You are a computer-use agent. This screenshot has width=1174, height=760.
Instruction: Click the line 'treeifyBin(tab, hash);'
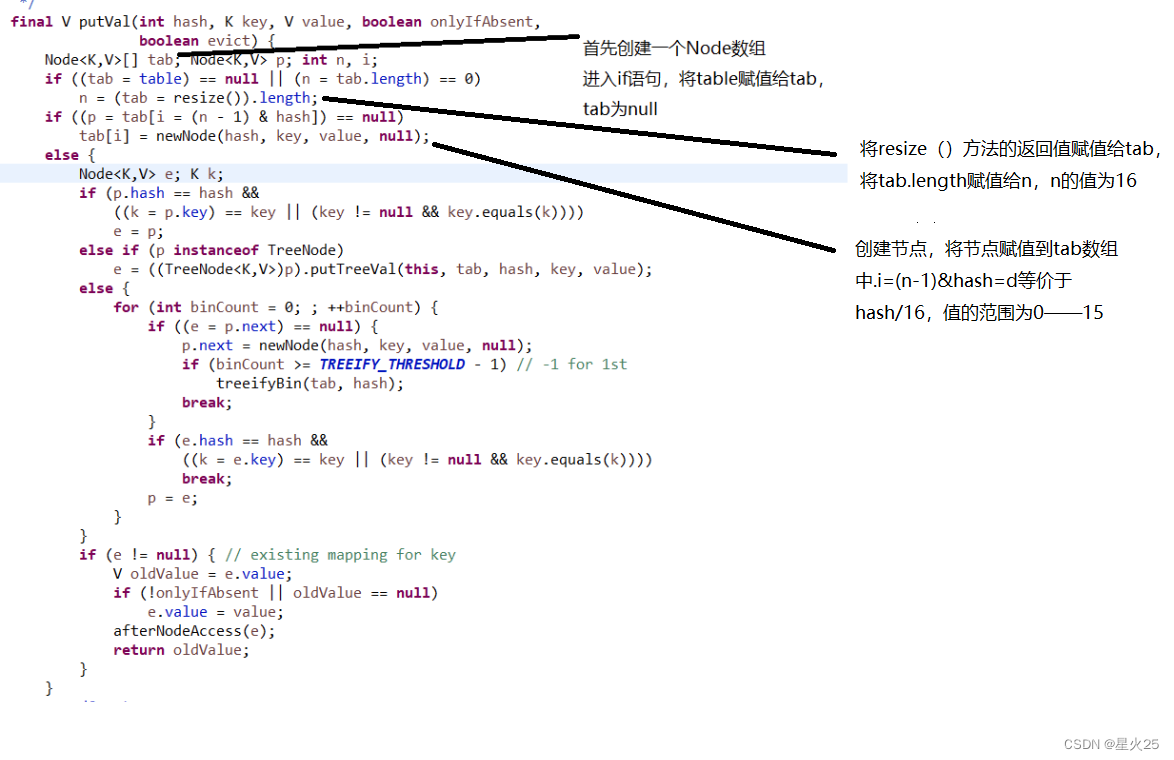(310, 383)
